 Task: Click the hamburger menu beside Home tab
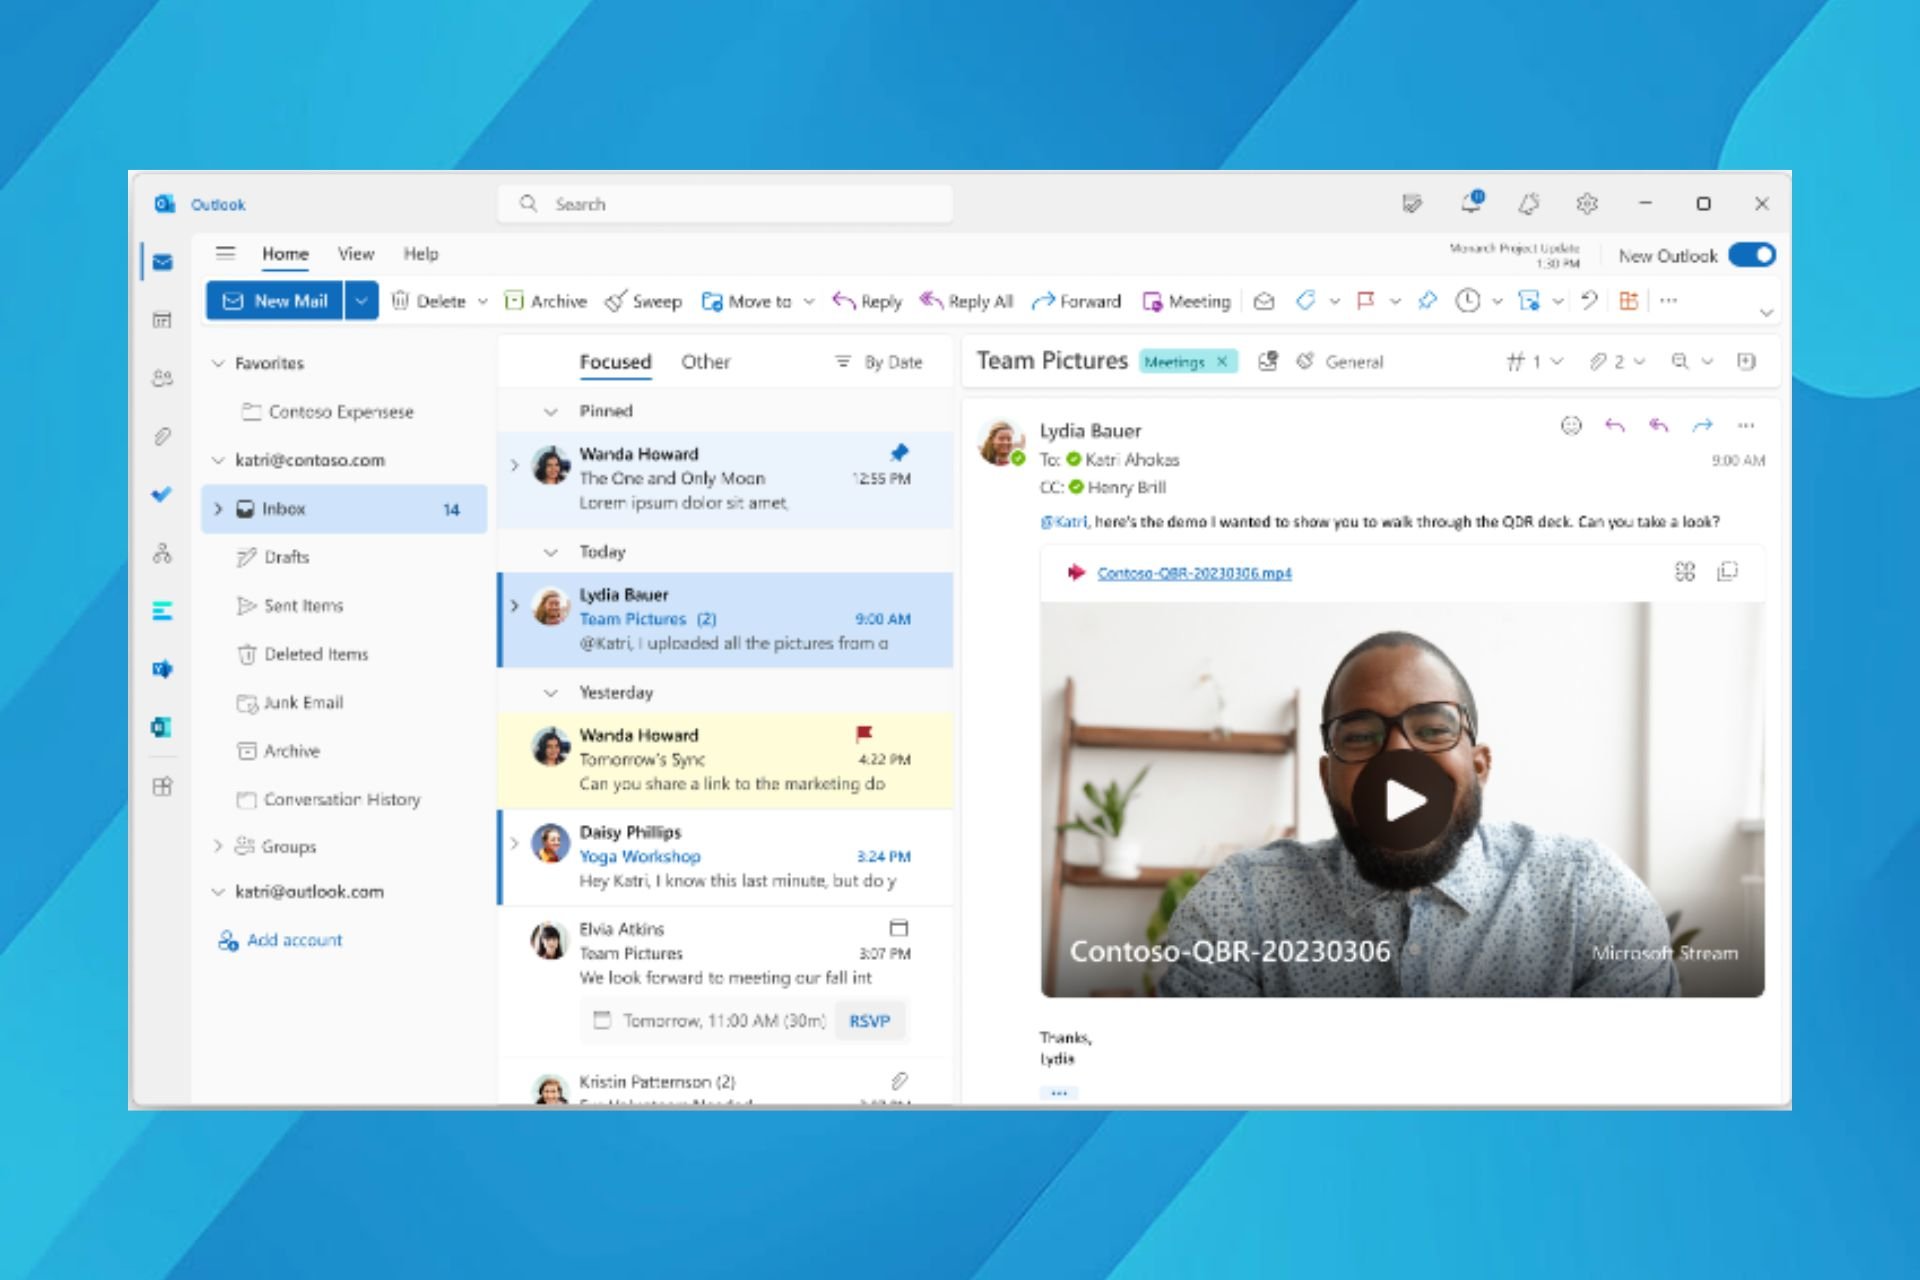tap(225, 253)
